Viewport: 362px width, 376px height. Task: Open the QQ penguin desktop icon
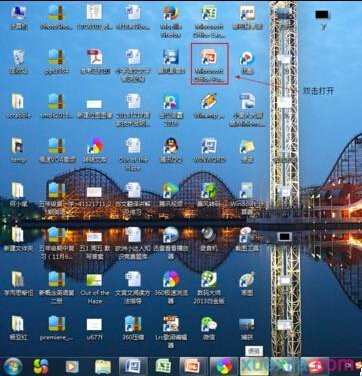[171, 150]
